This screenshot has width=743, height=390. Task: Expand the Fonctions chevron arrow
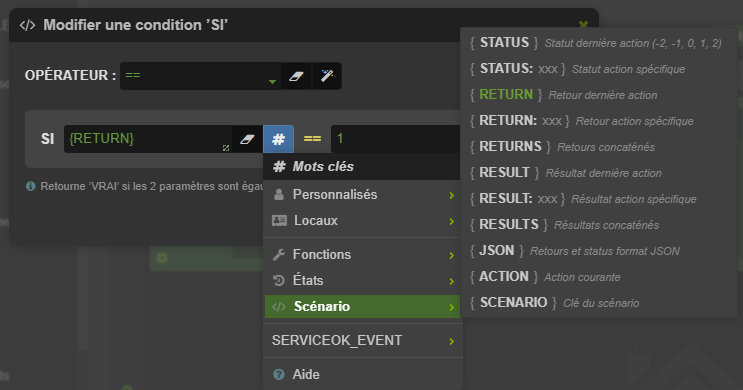click(452, 255)
